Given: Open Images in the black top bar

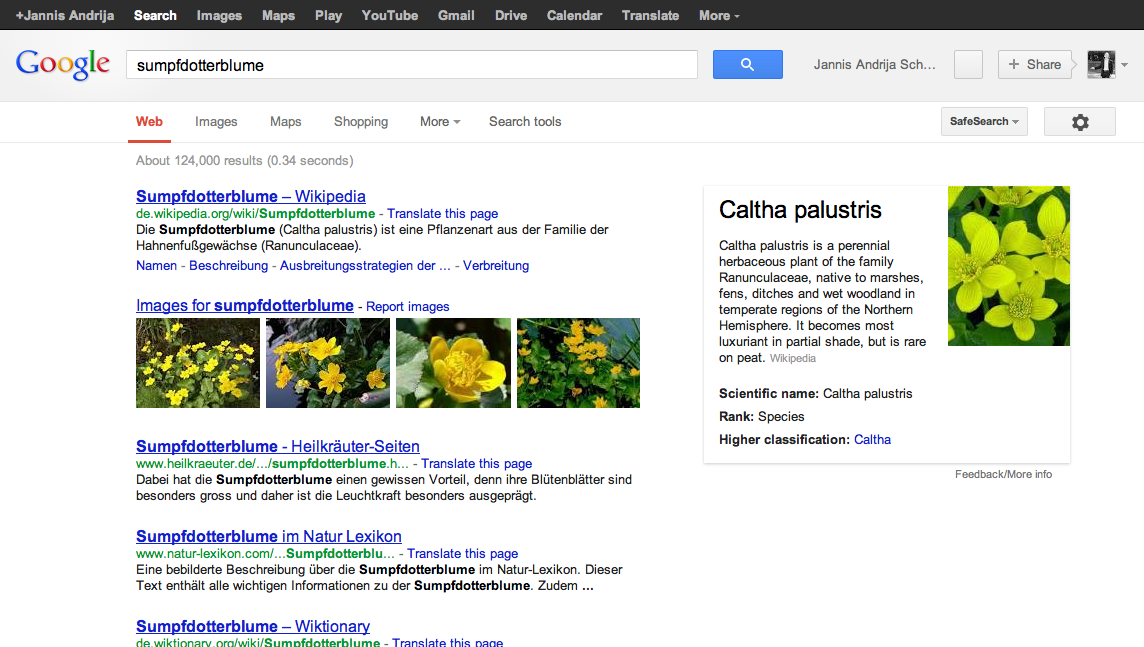Looking at the screenshot, I should coord(219,15).
